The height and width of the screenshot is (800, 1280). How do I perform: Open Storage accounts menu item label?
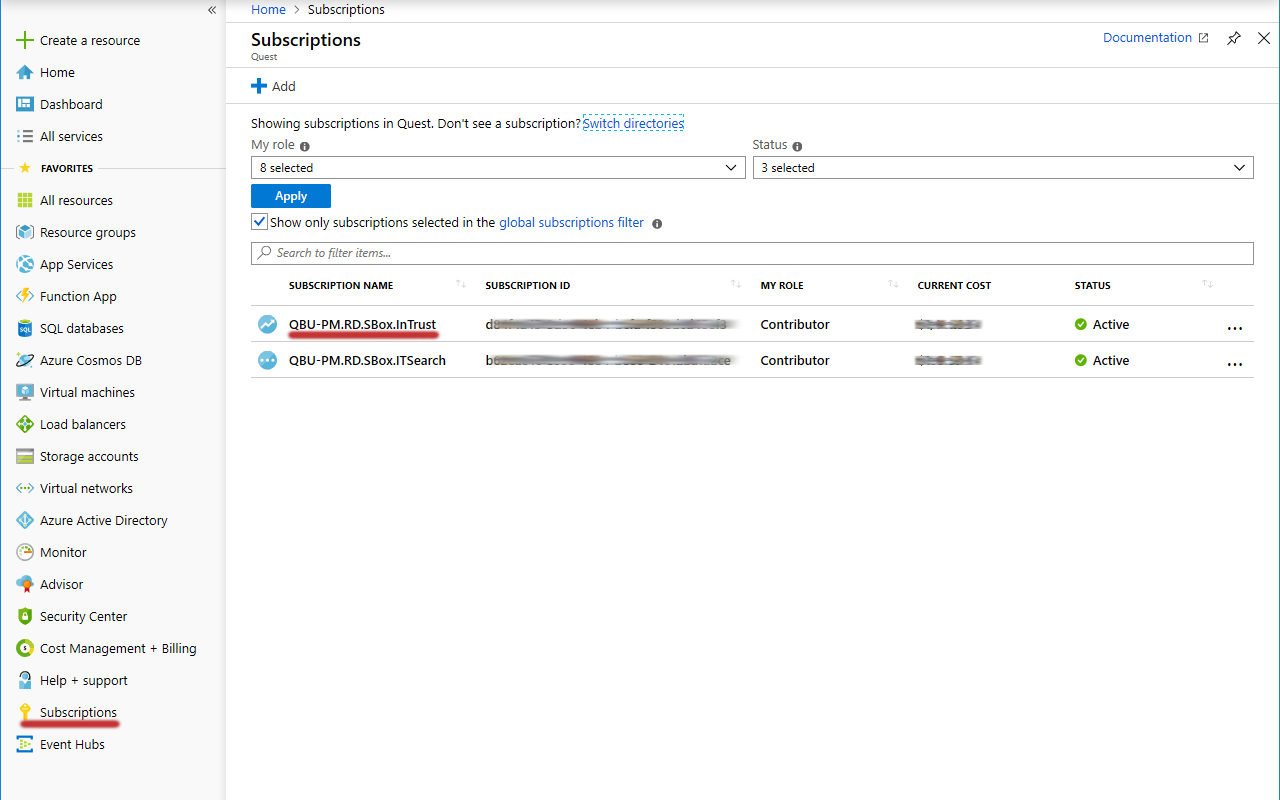(x=89, y=456)
